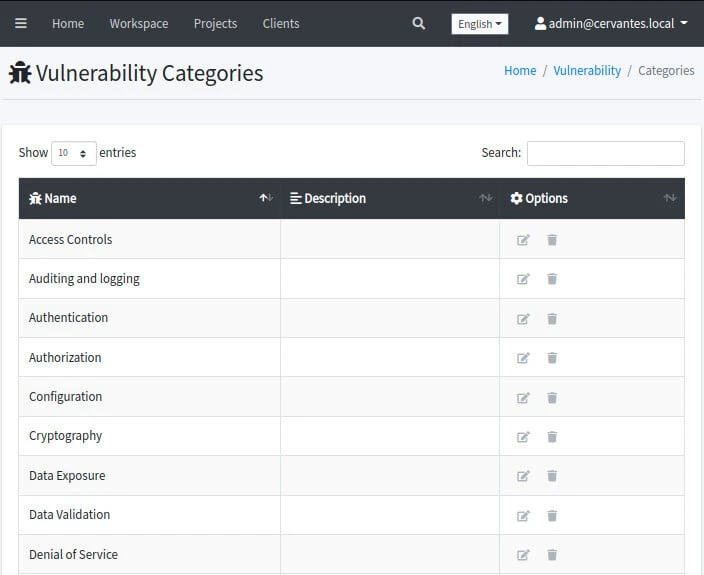
Task: Click the Home breadcrumb link
Action: [520, 71]
